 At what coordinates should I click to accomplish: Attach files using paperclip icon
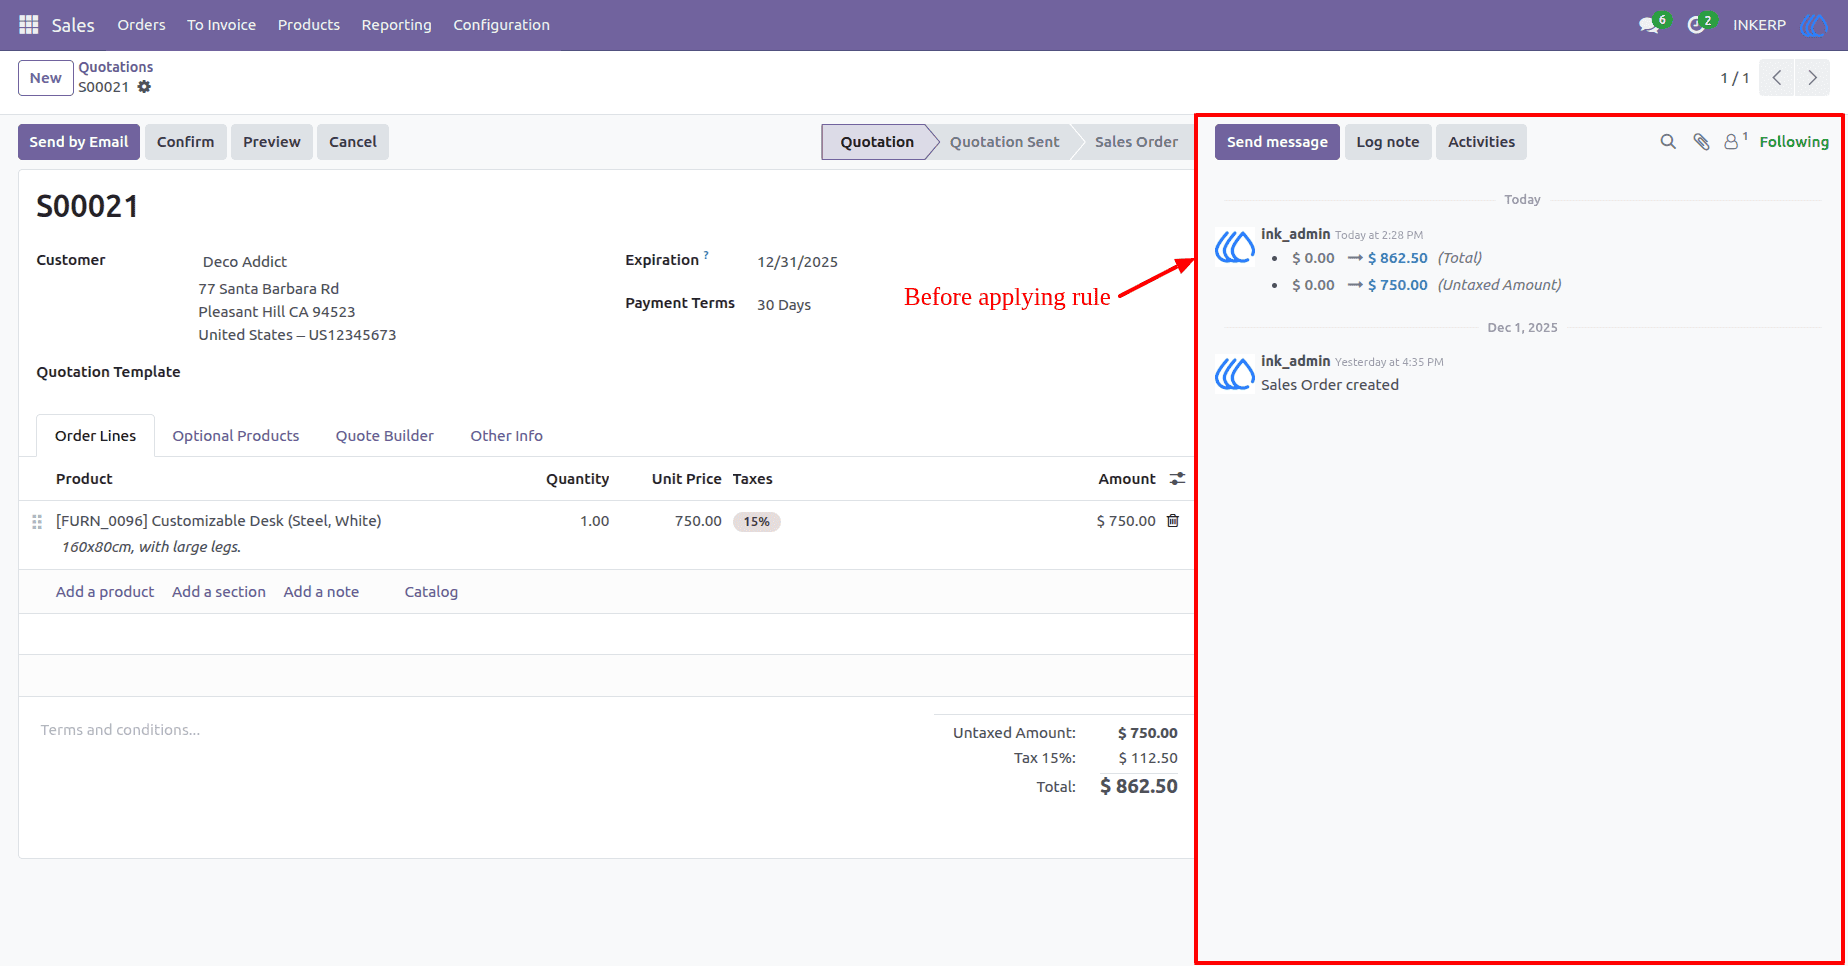pyautogui.click(x=1701, y=142)
